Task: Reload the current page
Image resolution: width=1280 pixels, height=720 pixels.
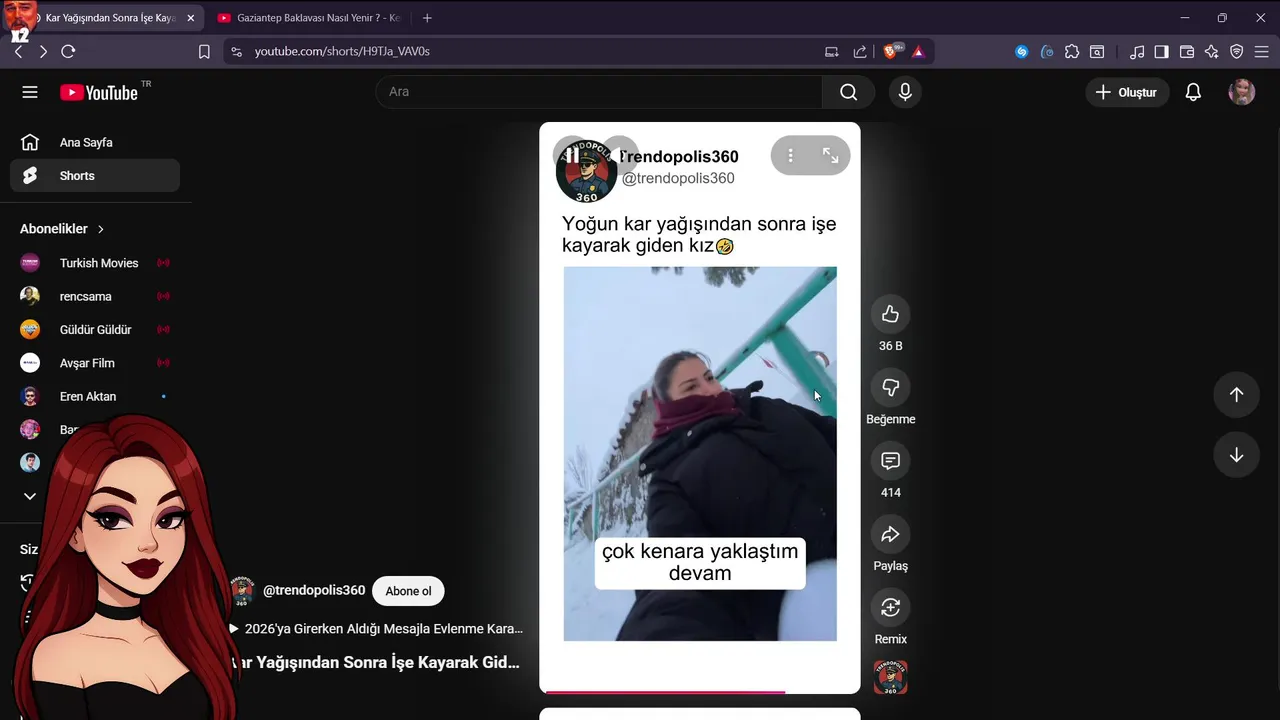Action: click(x=68, y=51)
